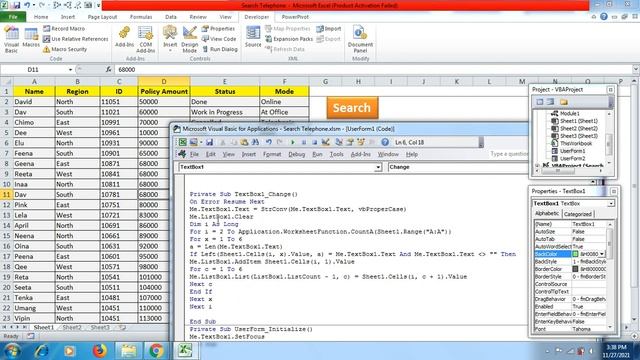
Task: Click the BorderColor dark swatch
Action: click(x=575, y=269)
